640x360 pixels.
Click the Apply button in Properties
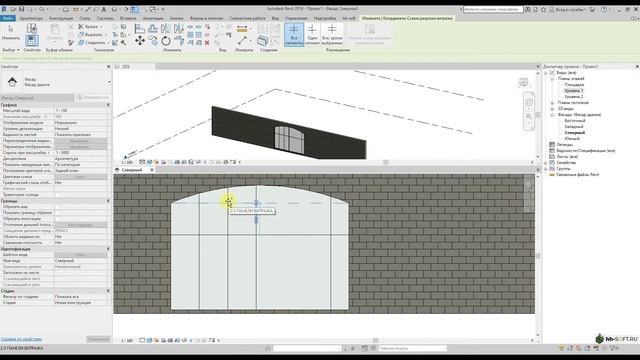click(98, 339)
